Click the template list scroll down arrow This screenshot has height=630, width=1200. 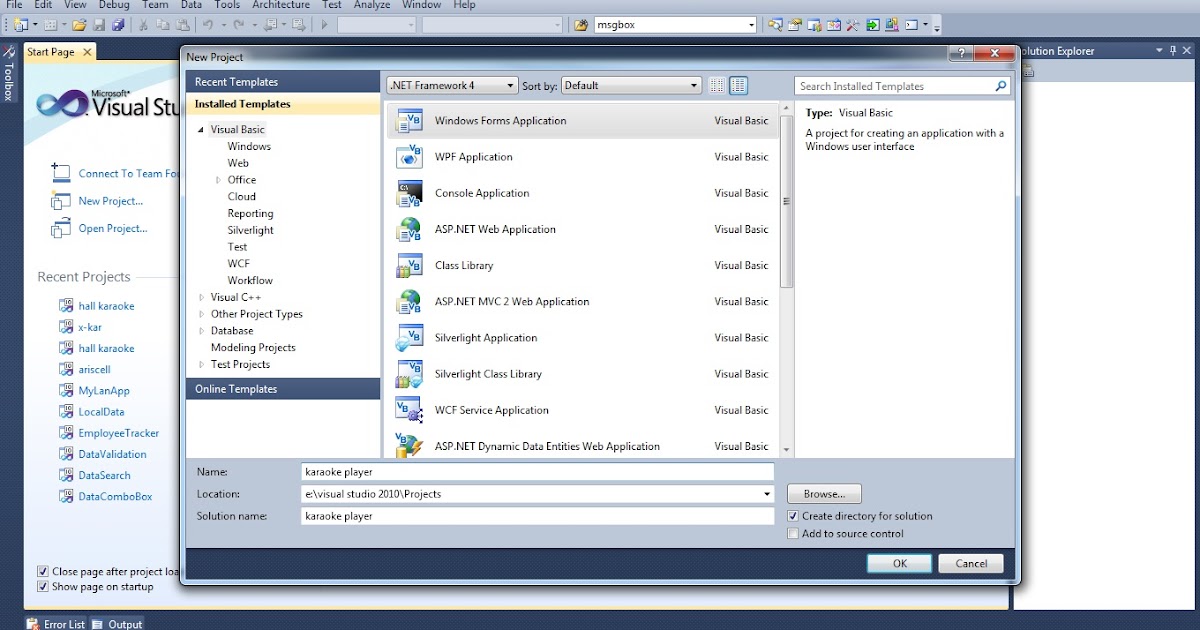[x=786, y=450]
